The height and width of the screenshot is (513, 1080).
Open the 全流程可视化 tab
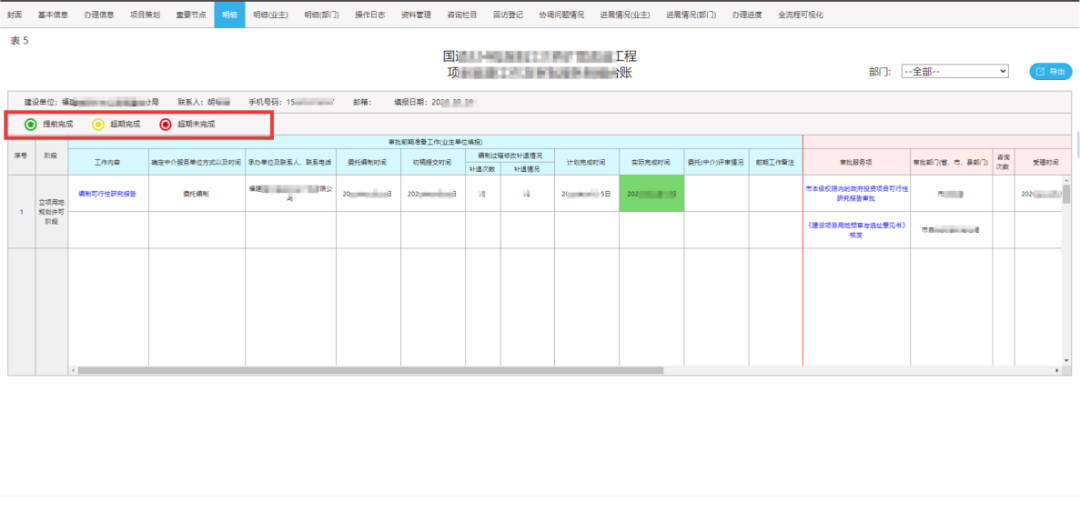click(x=800, y=14)
